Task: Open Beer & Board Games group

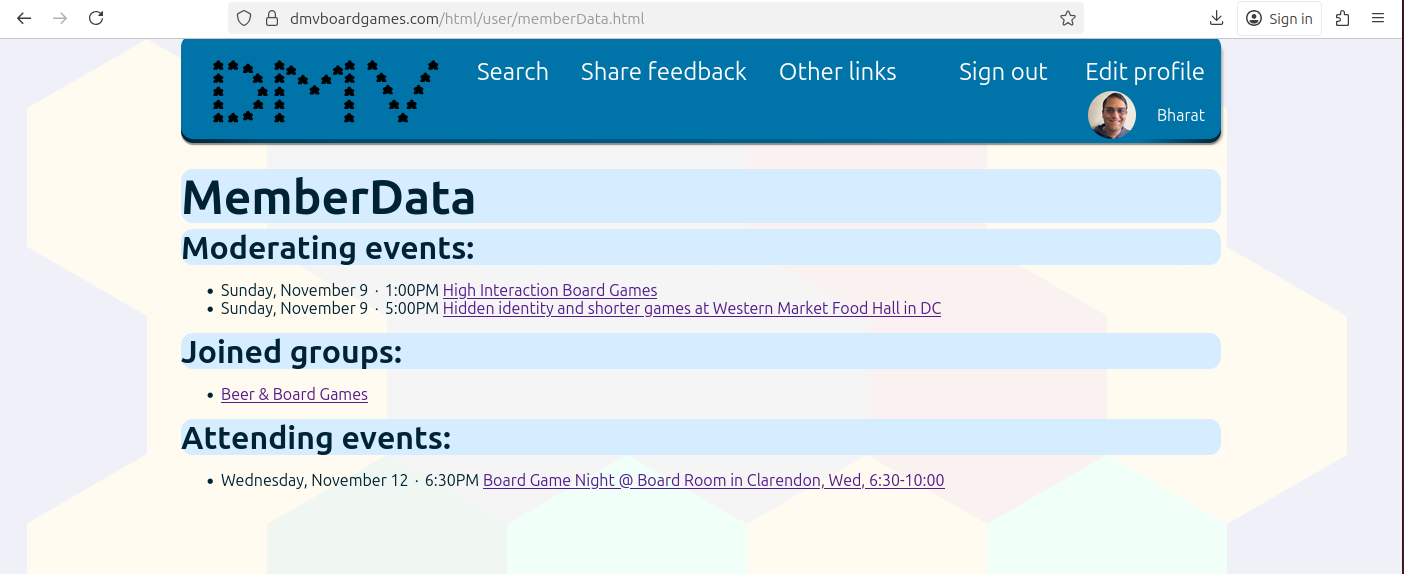Action: [x=294, y=394]
